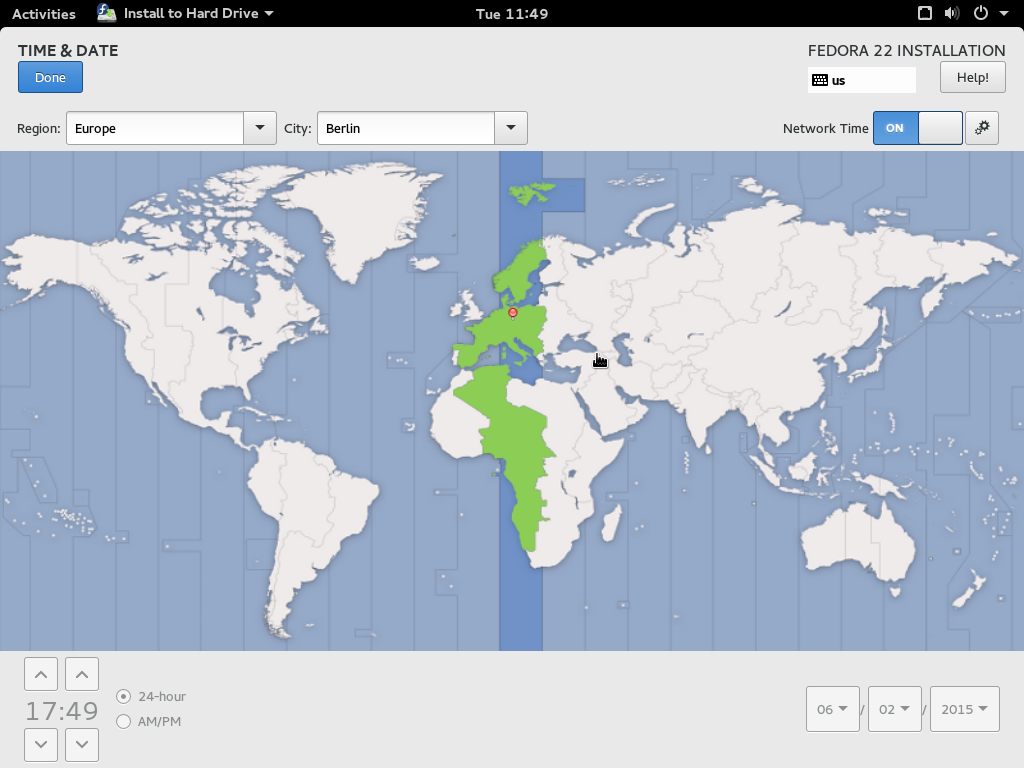Image resolution: width=1024 pixels, height=768 pixels.
Task: Toggle the Network Time switch
Action: click(917, 128)
